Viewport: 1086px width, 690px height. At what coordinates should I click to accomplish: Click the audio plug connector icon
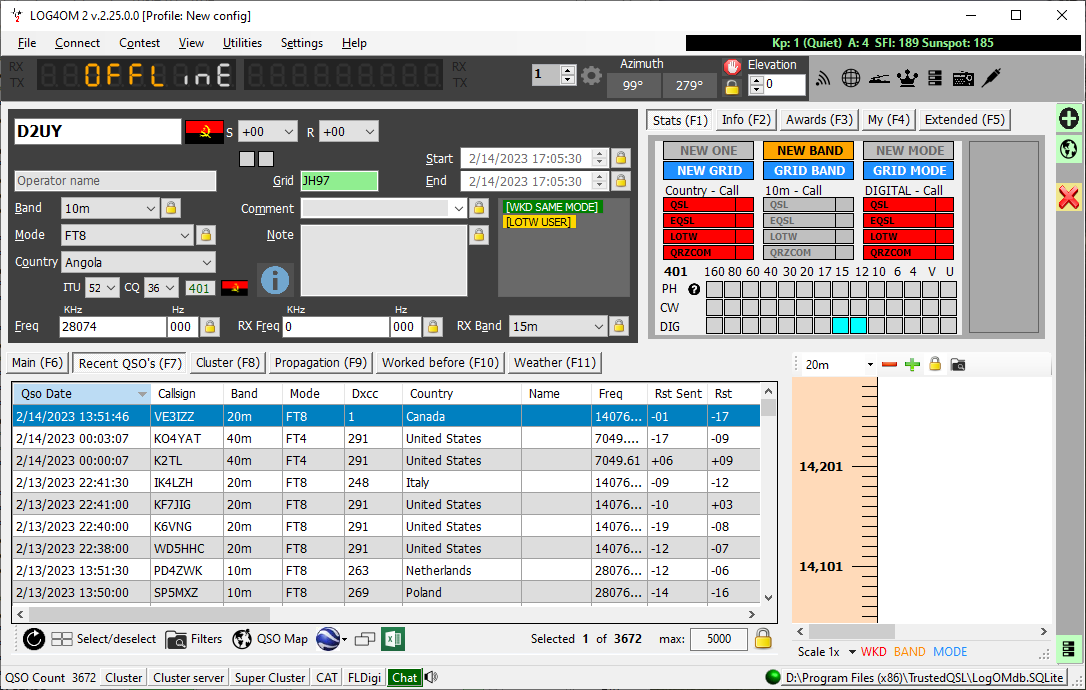tap(992, 78)
